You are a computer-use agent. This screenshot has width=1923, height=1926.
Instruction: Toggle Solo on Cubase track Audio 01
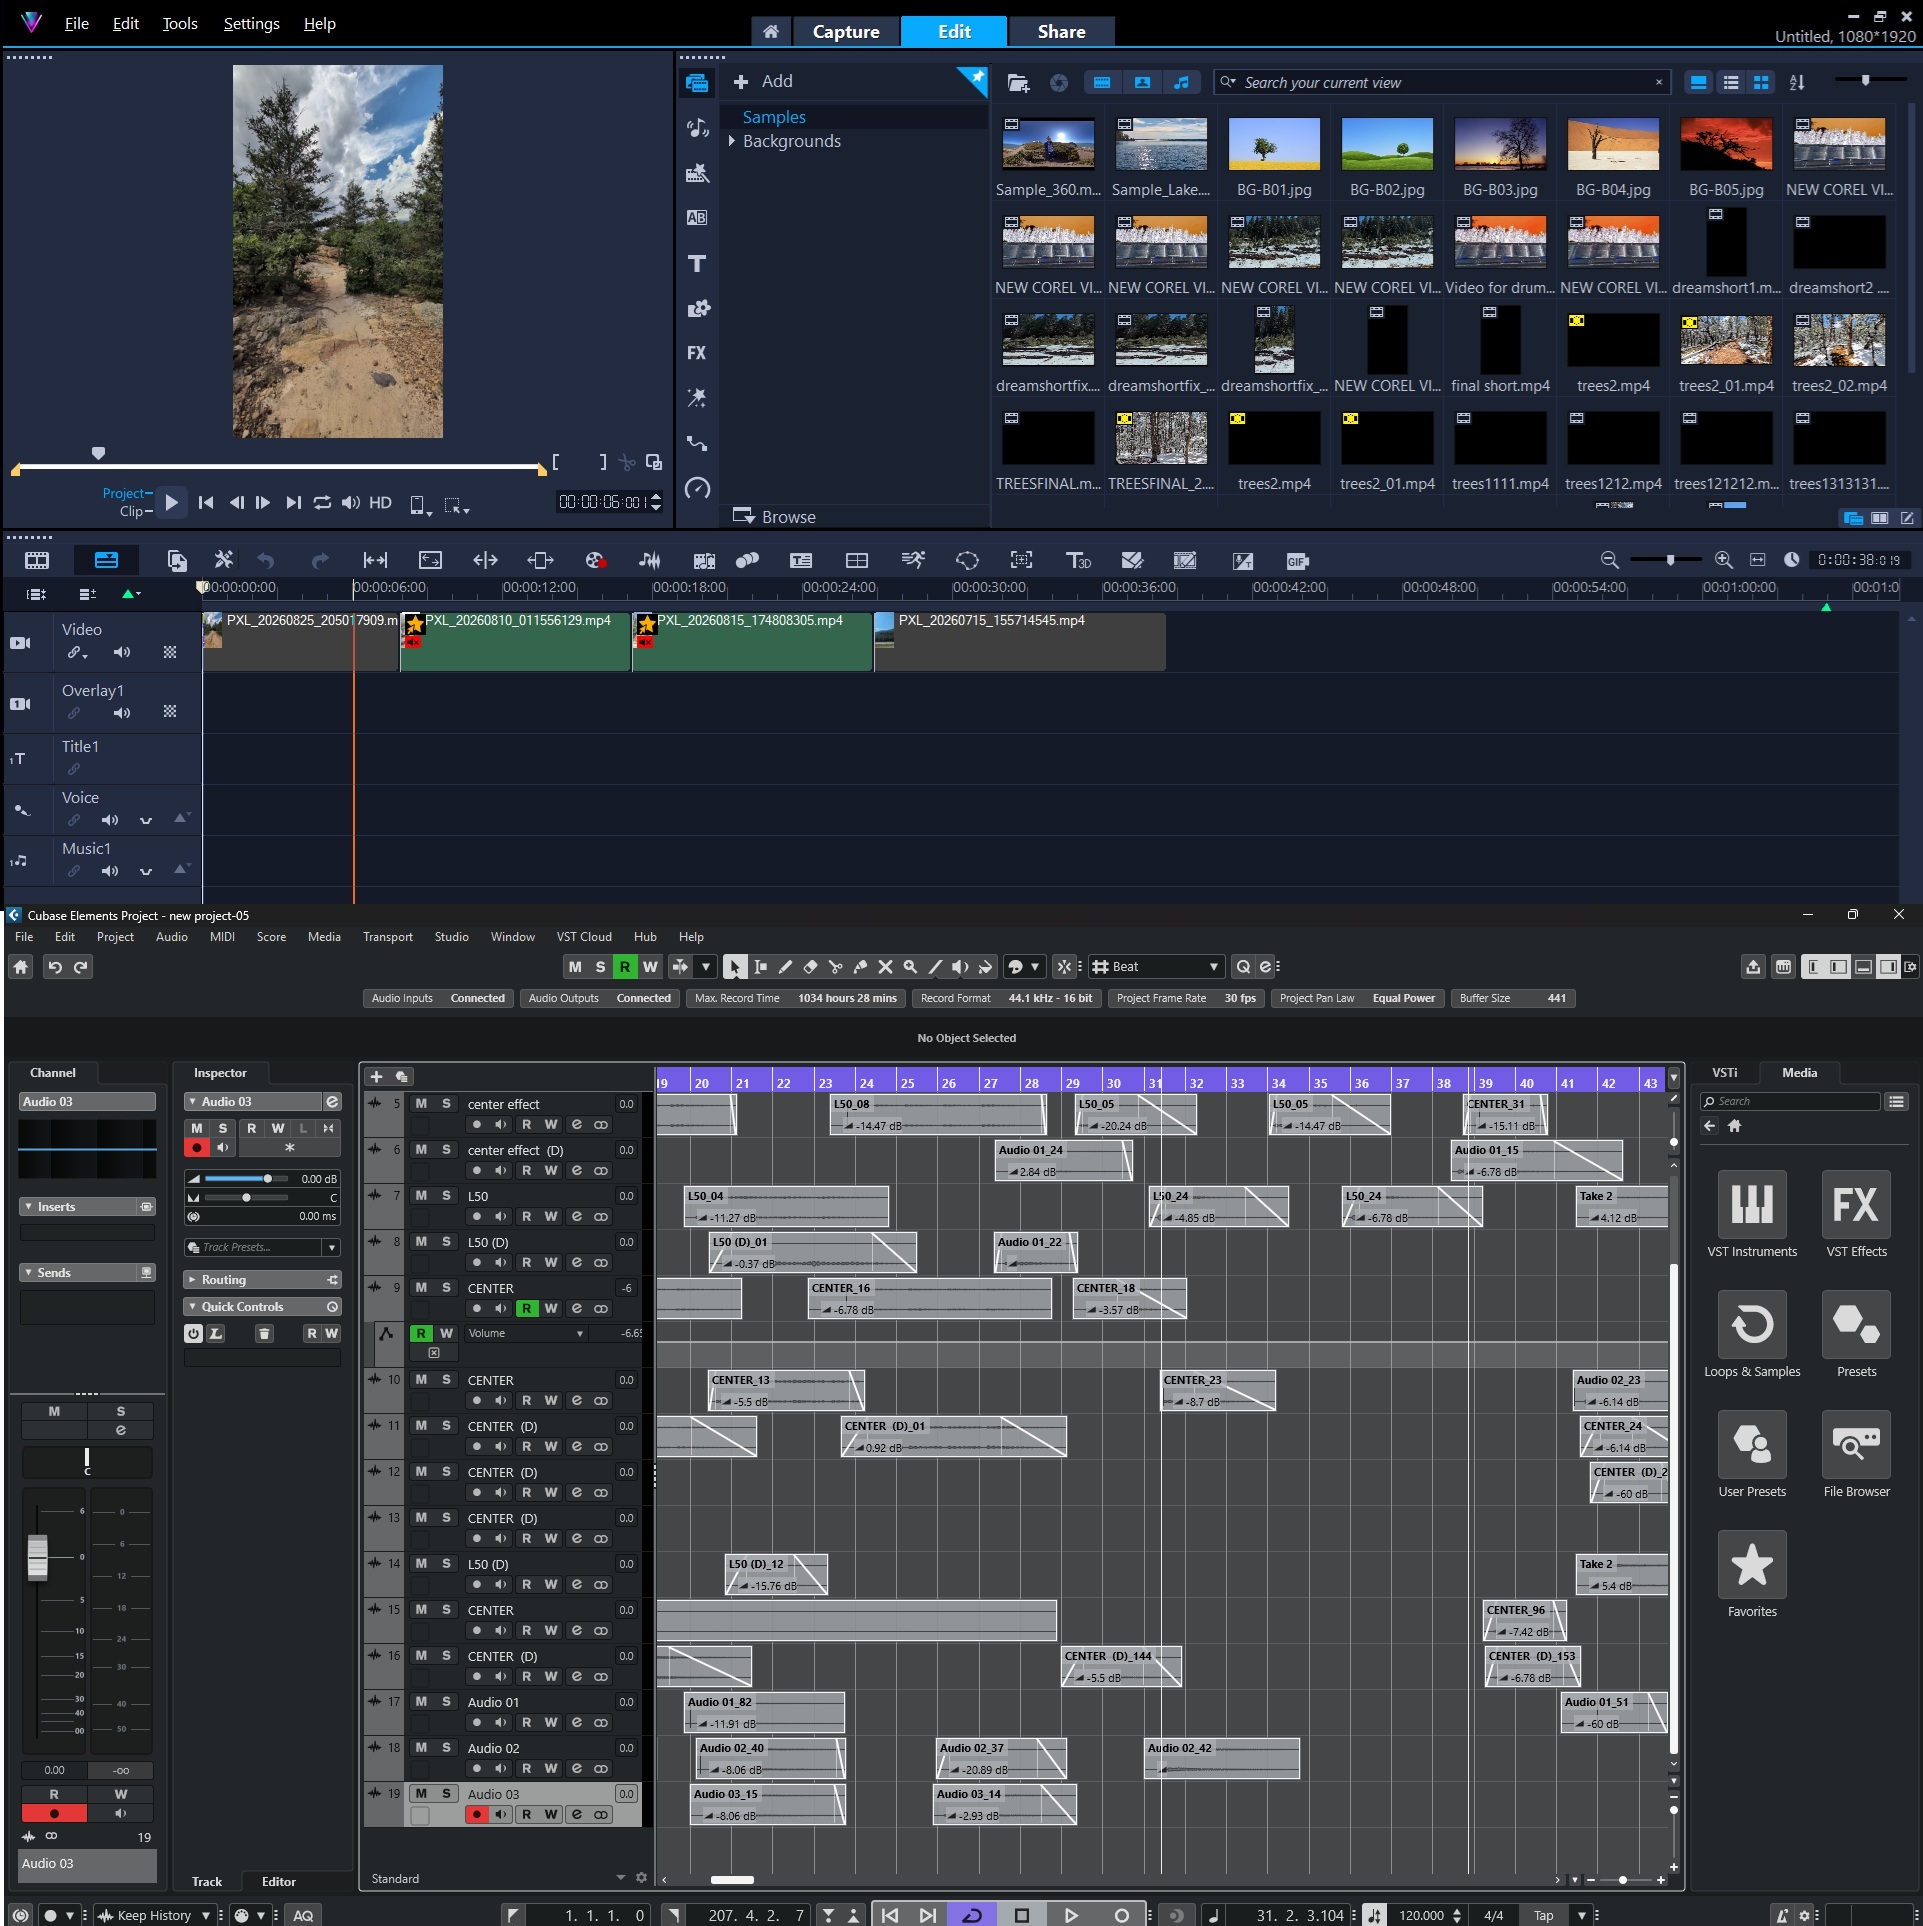(446, 1702)
